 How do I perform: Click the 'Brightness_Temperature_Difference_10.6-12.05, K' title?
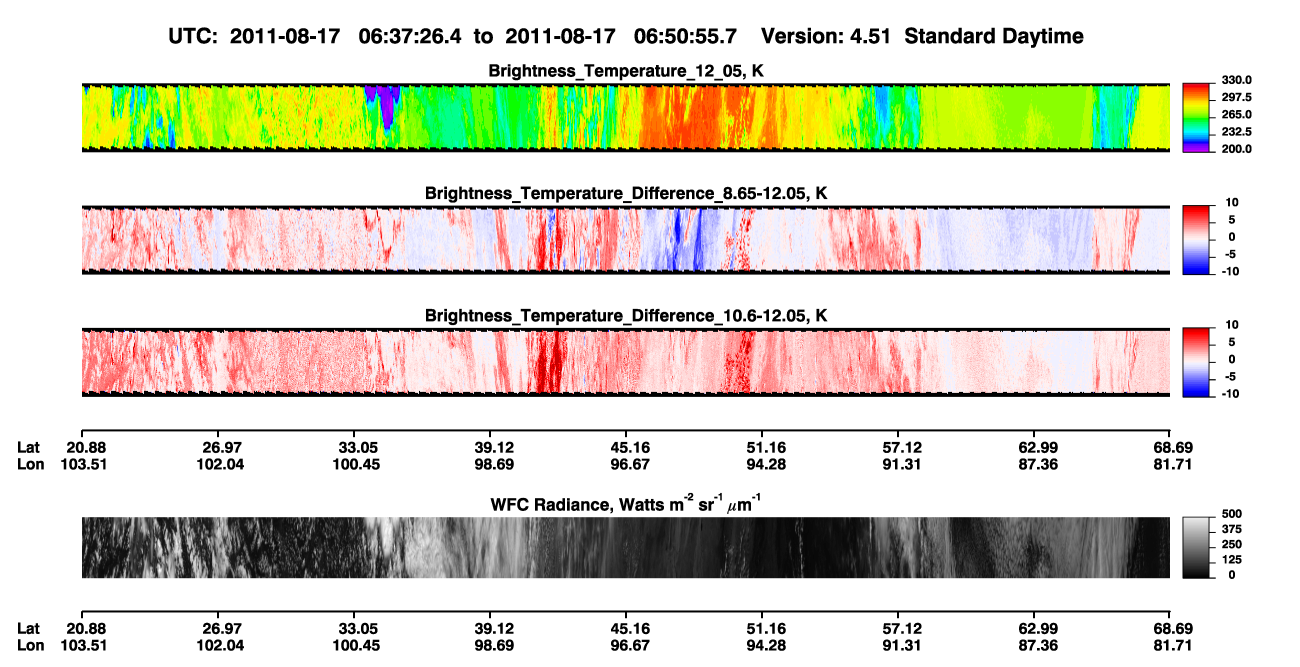coord(627,315)
